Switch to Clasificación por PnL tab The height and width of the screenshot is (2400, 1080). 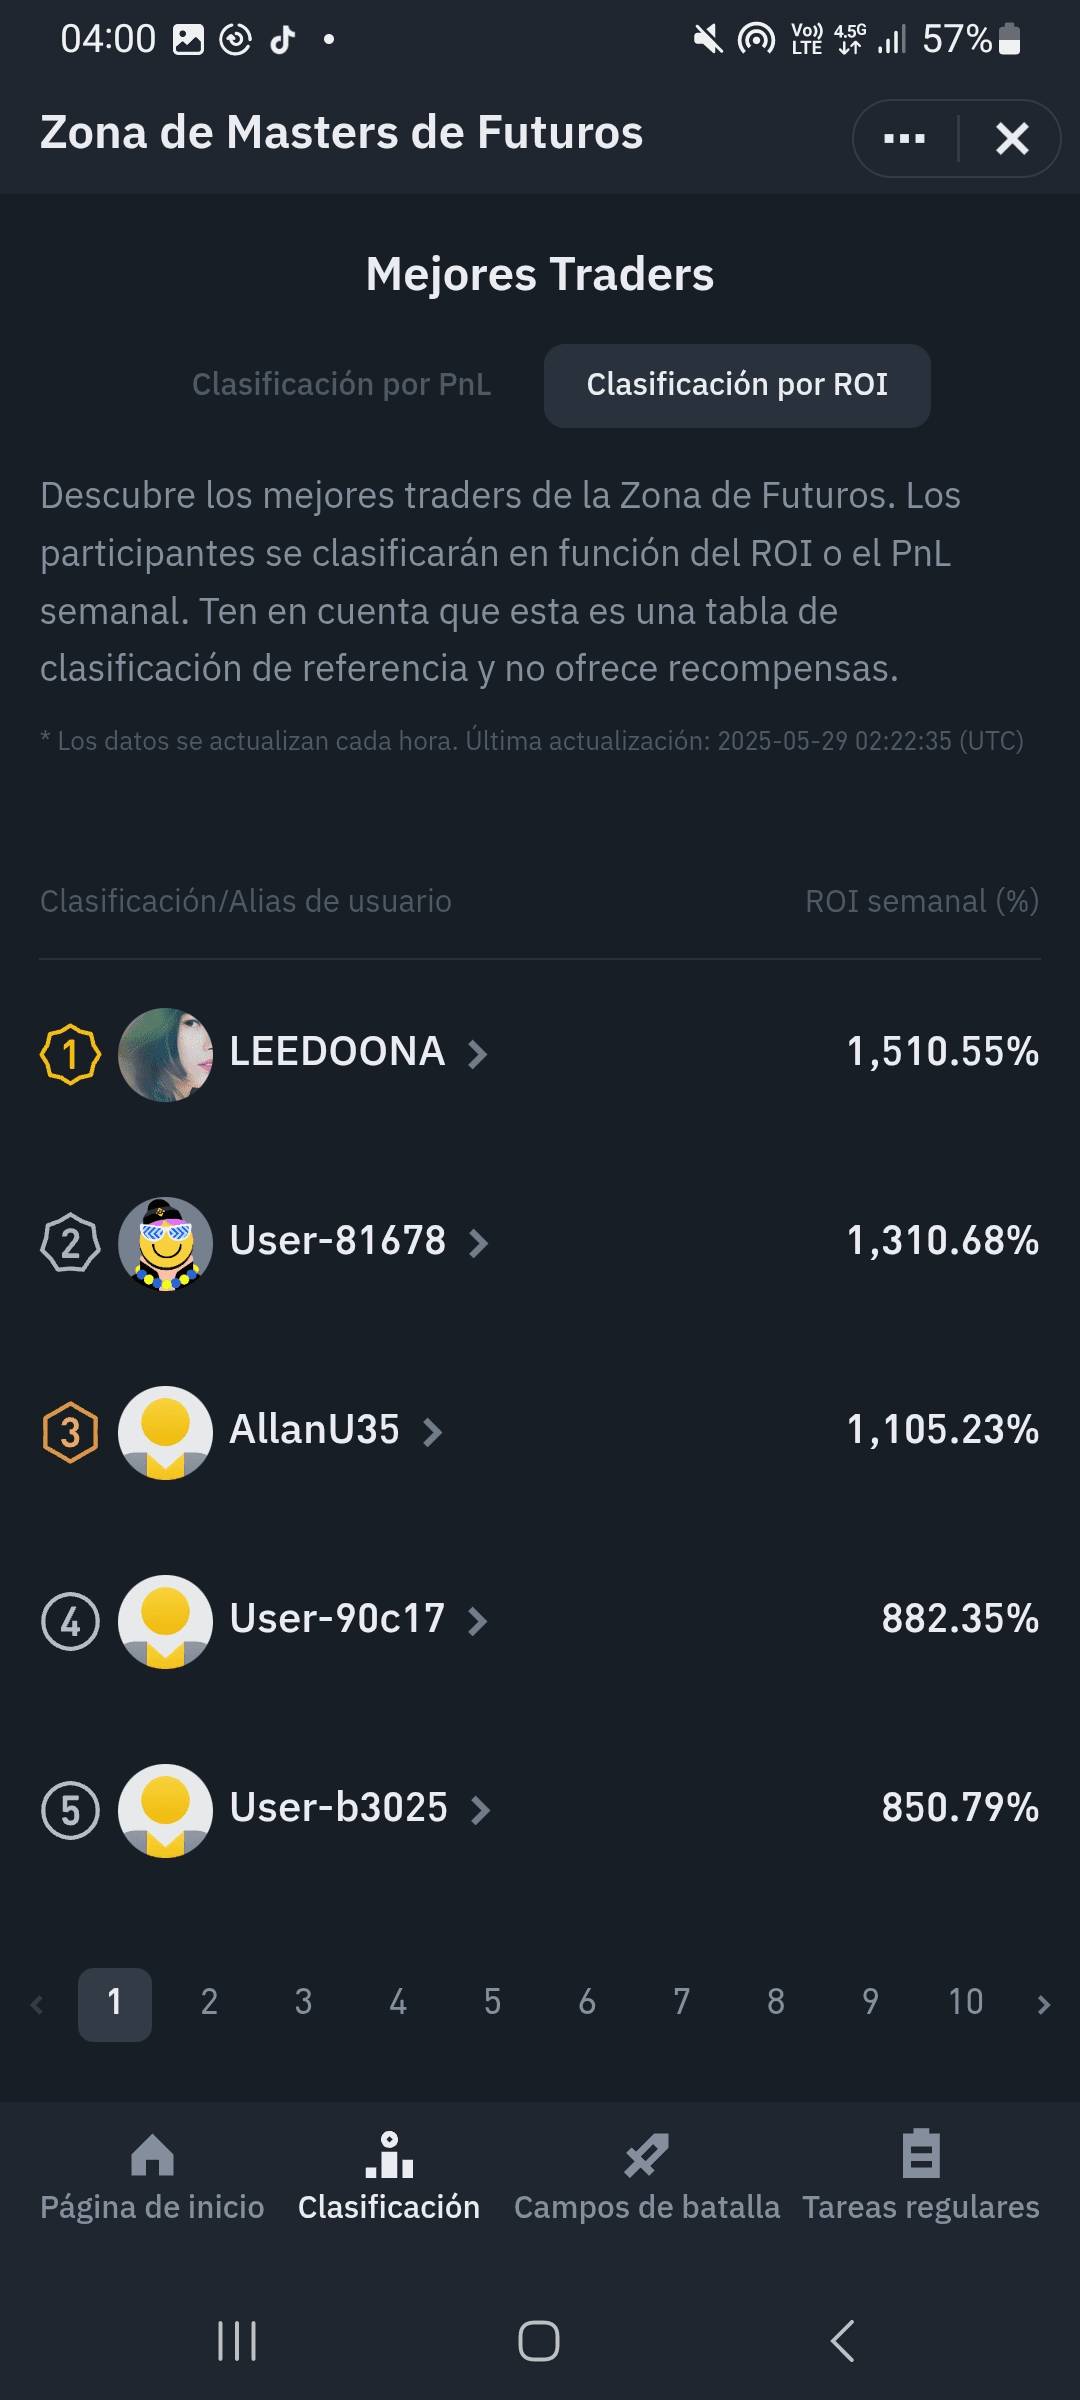point(341,385)
